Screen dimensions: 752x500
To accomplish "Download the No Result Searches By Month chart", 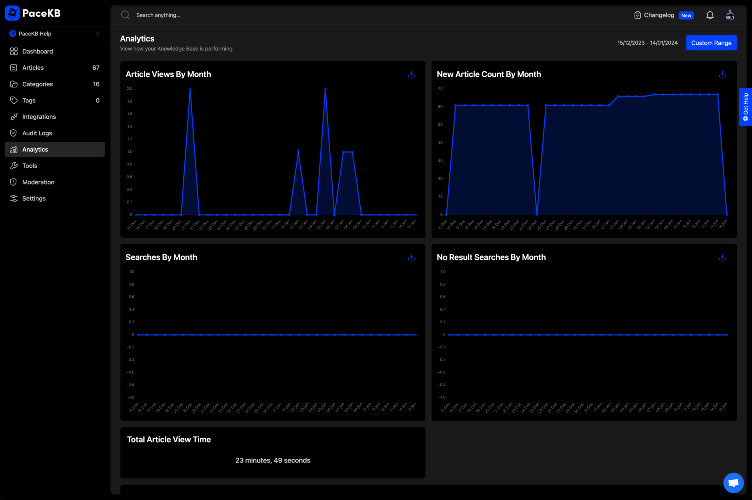I will 722,257.
